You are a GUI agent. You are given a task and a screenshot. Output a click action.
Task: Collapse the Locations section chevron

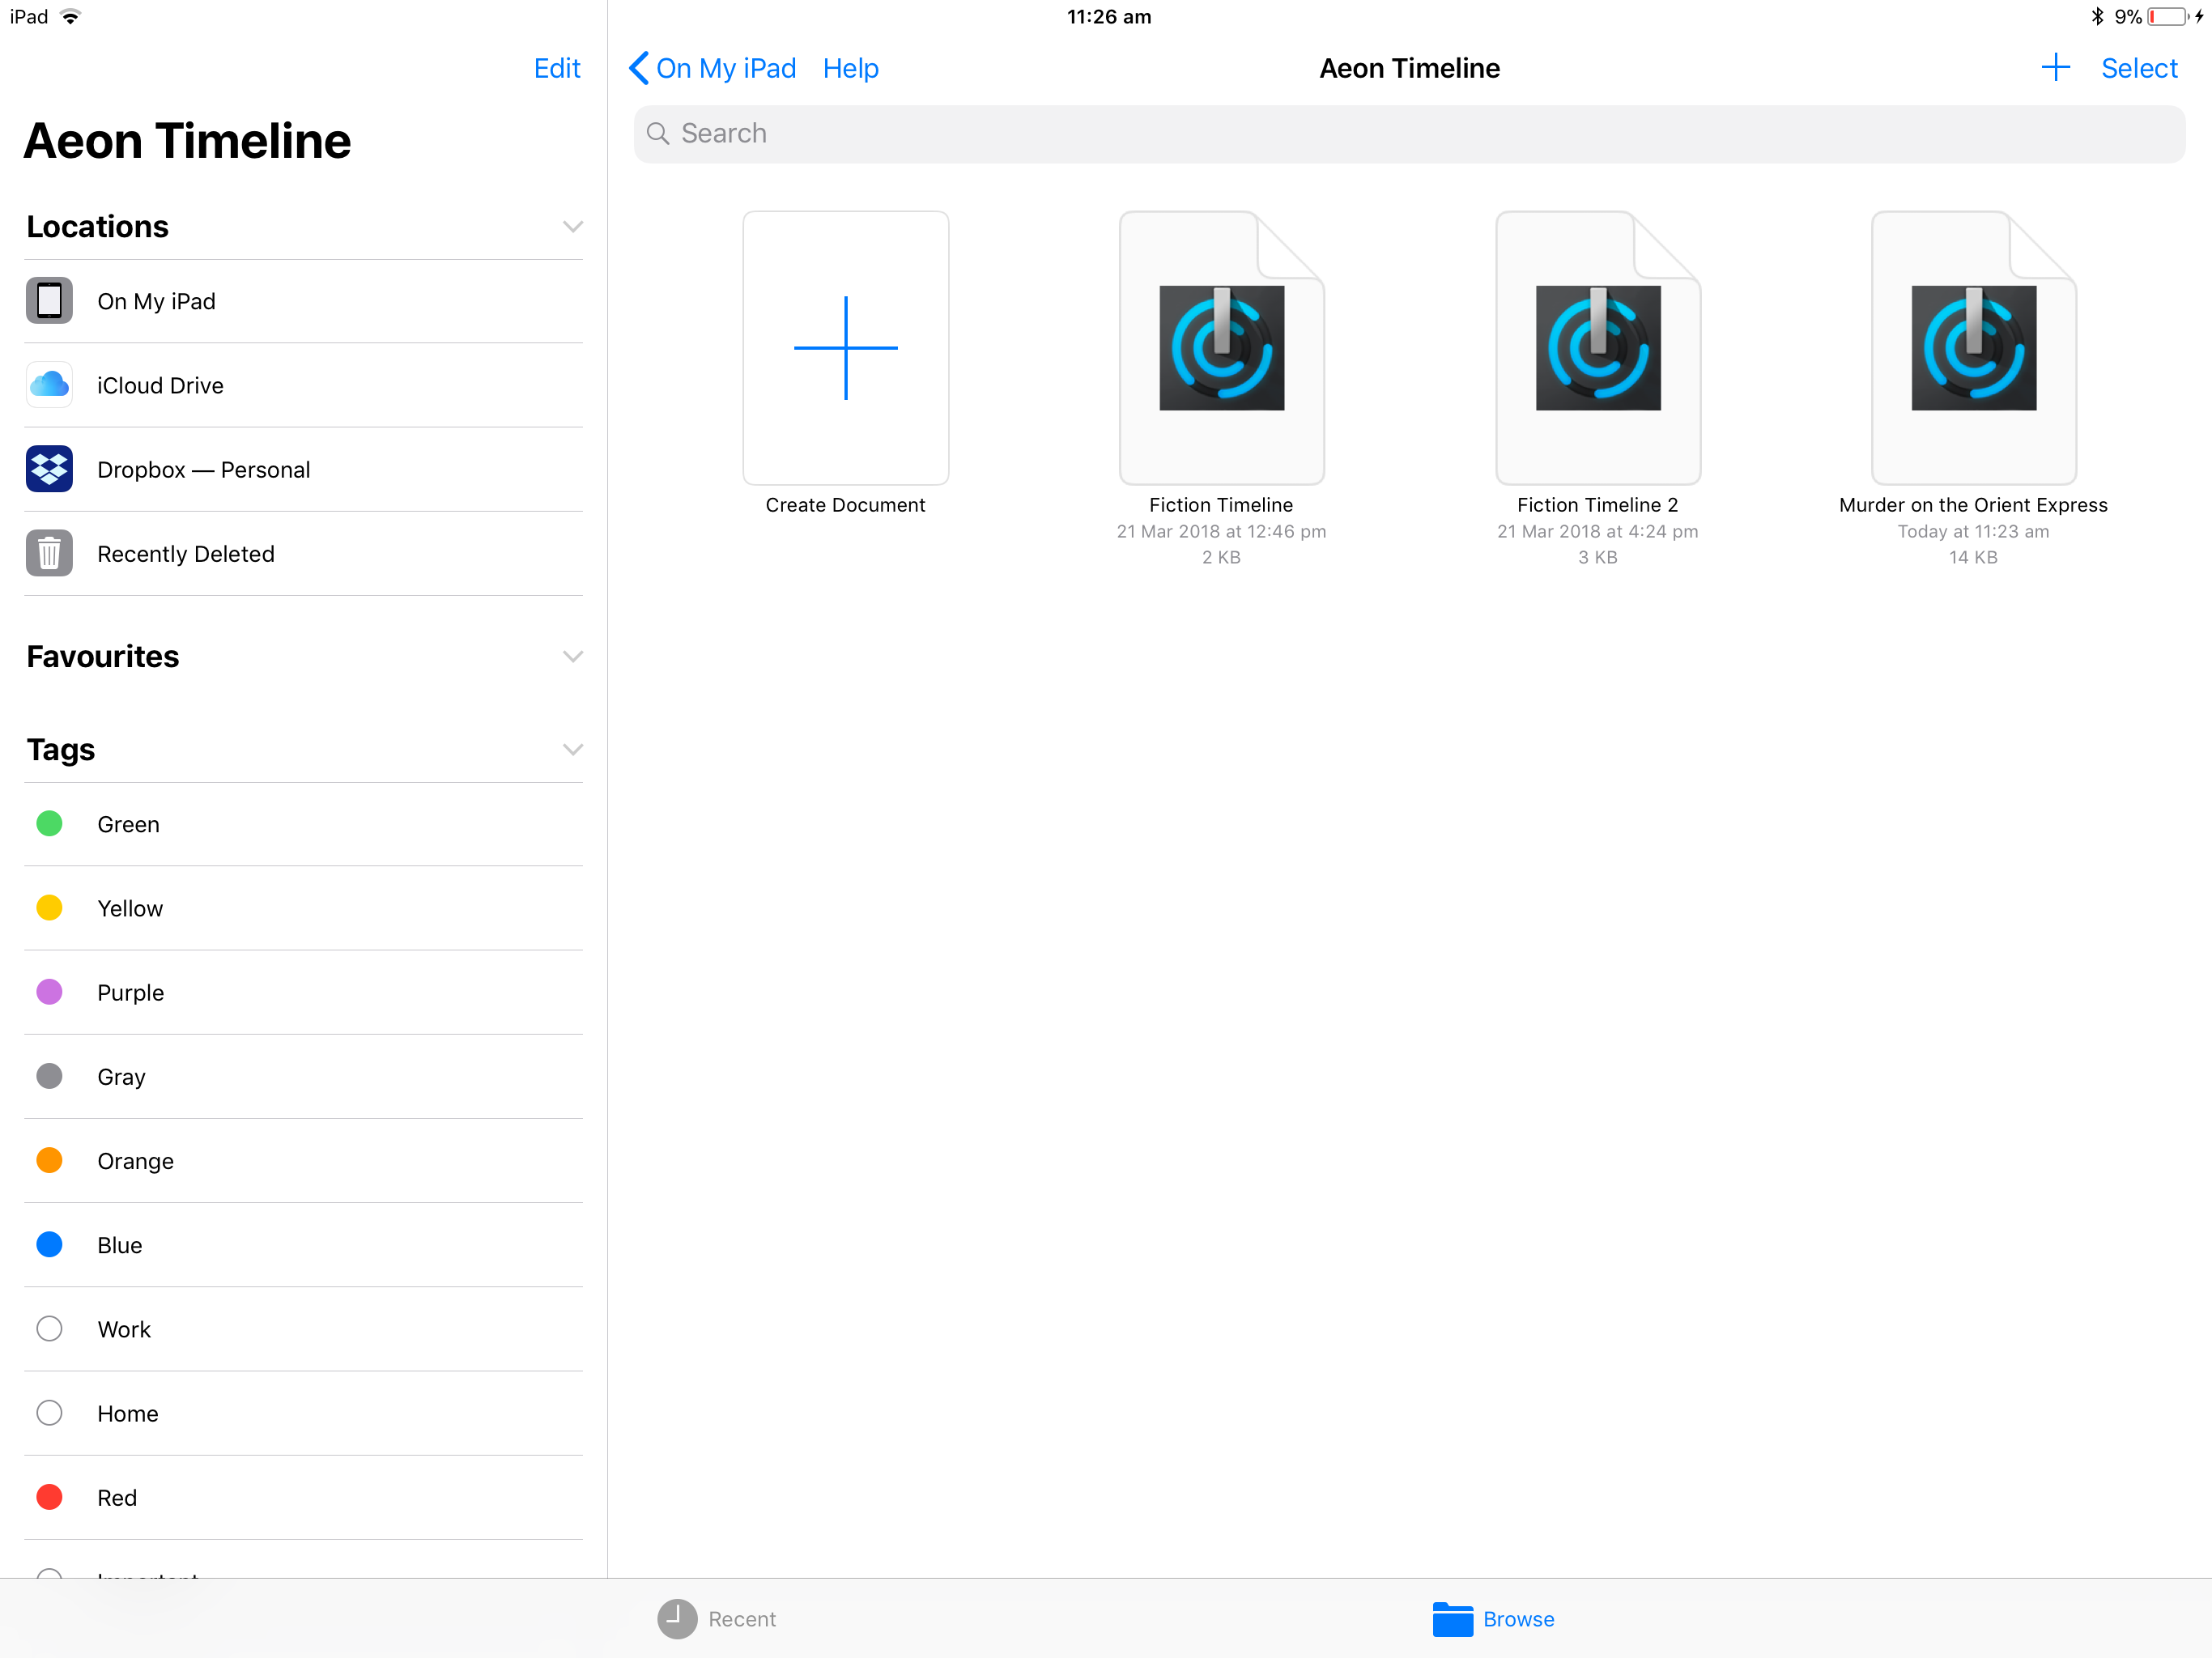[x=572, y=227]
